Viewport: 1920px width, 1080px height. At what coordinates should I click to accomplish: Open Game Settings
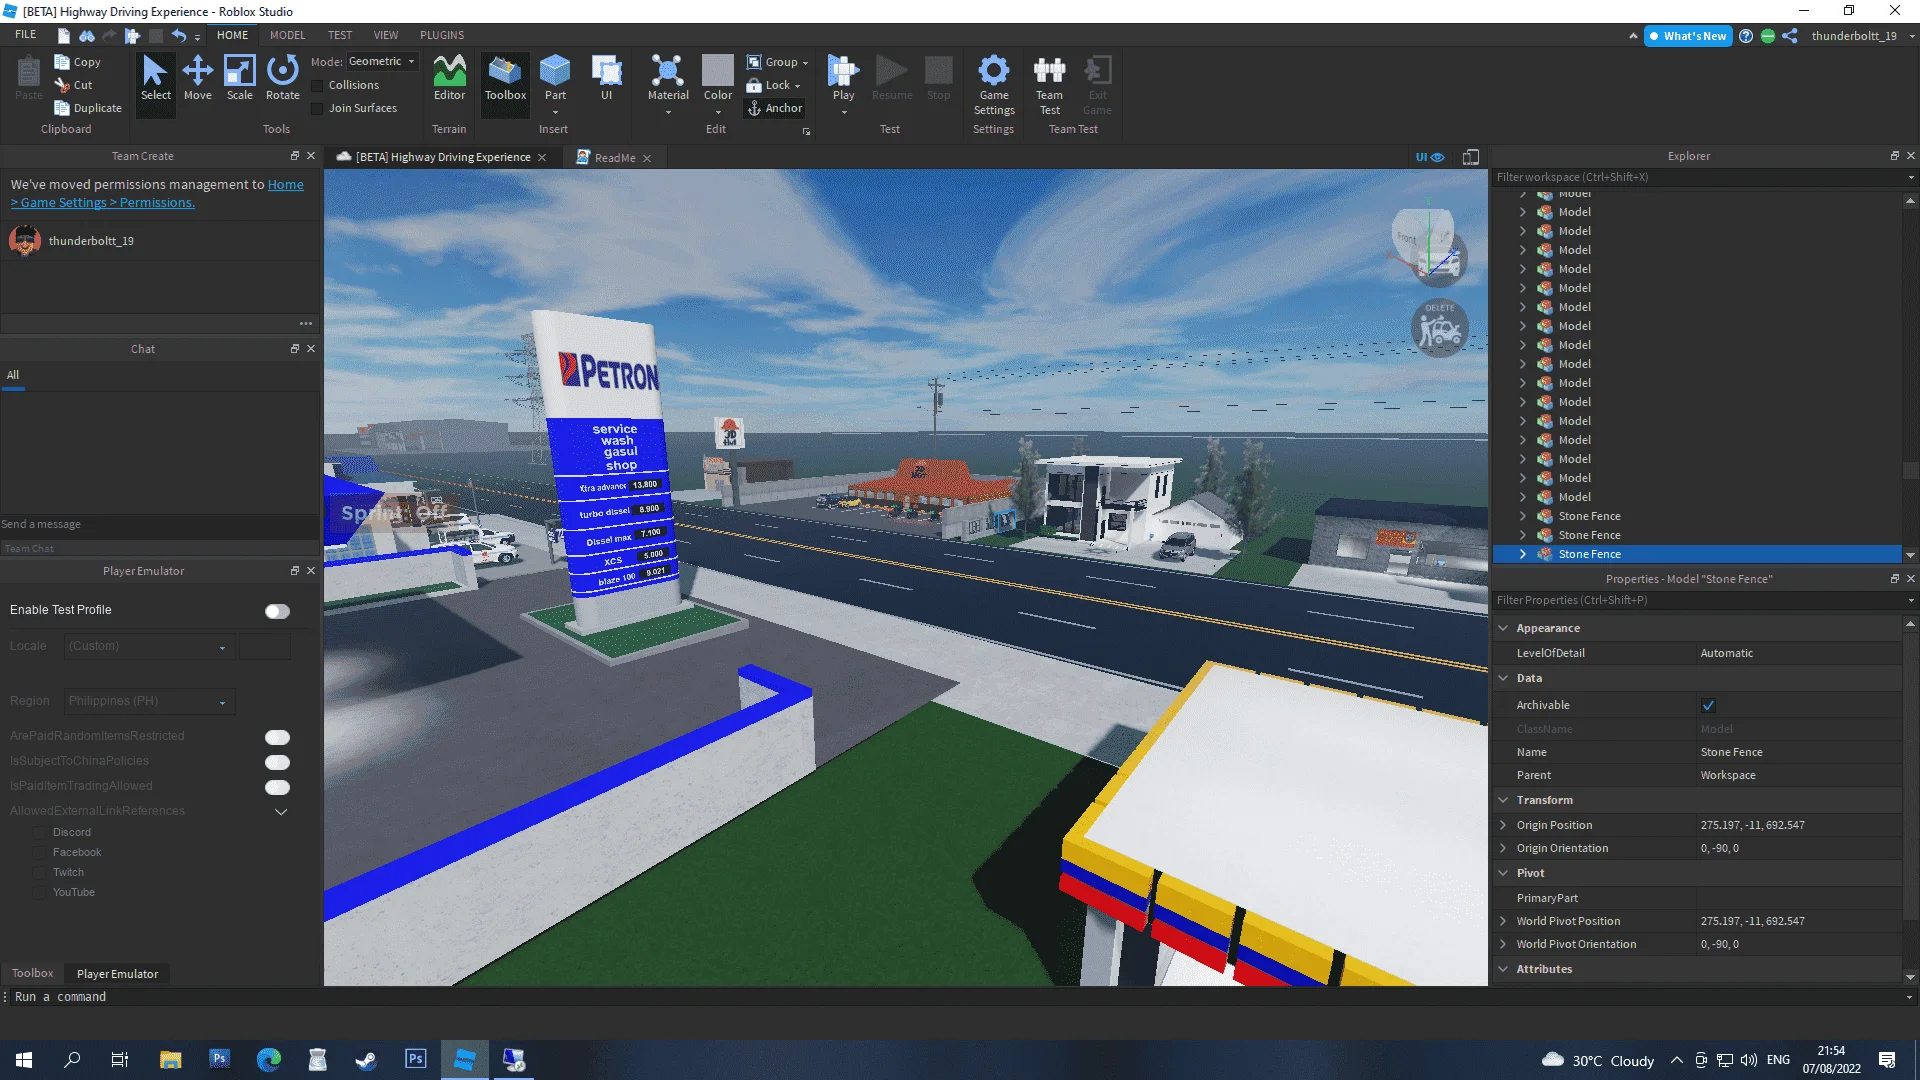[994, 86]
